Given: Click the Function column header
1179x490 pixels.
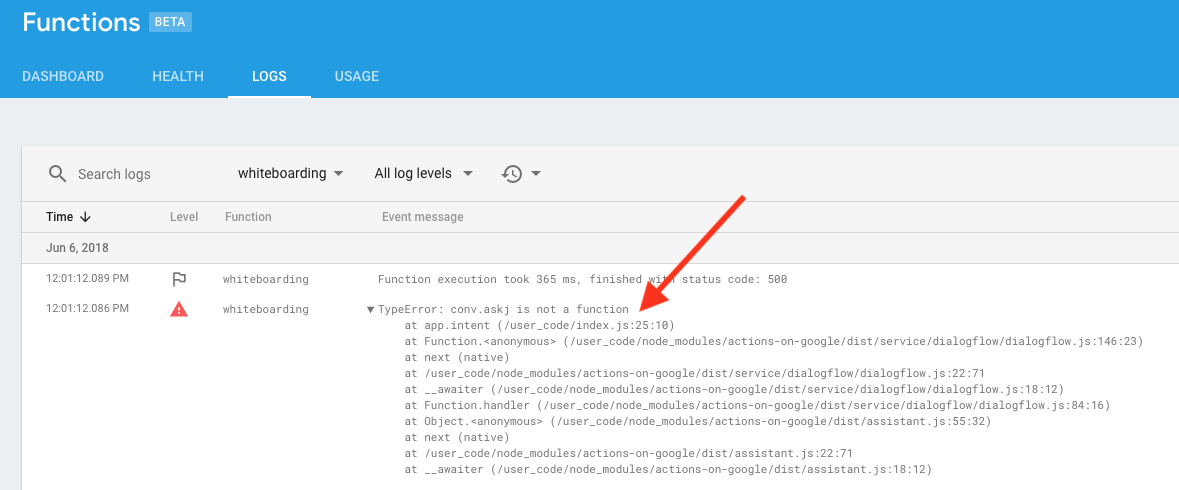Looking at the screenshot, I should [x=248, y=216].
